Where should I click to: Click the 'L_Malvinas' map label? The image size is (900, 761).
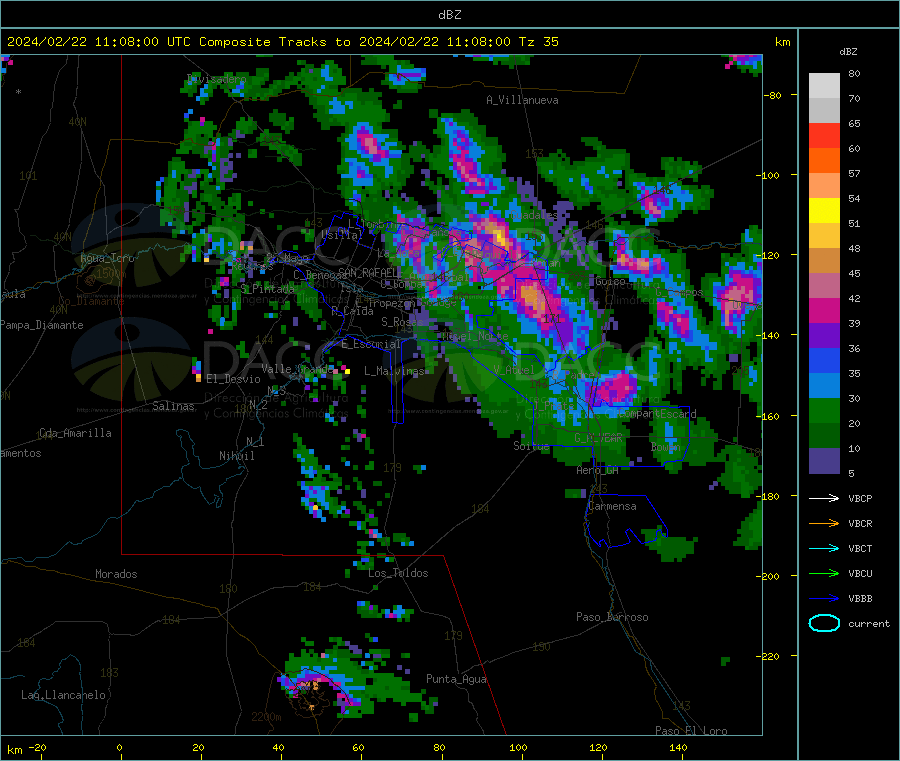(x=394, y=371)
